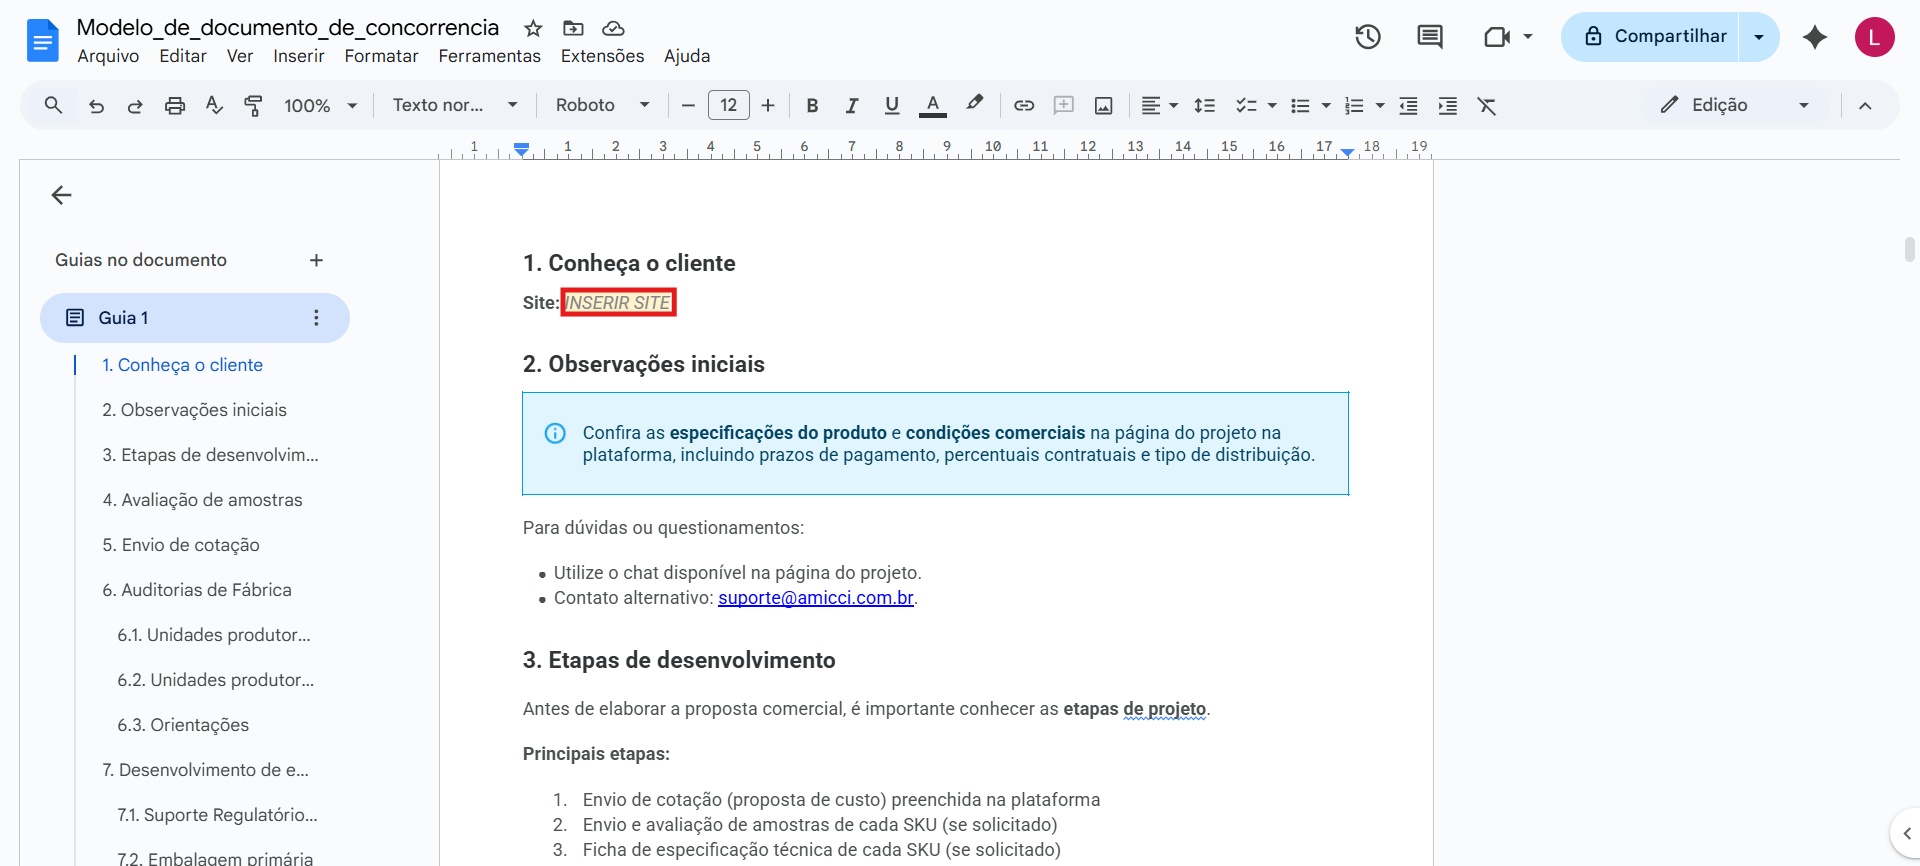The height and width of the screenshot is (866, 1920).
Task: Toggle underline formatting
Action: (x=892, y=105)
